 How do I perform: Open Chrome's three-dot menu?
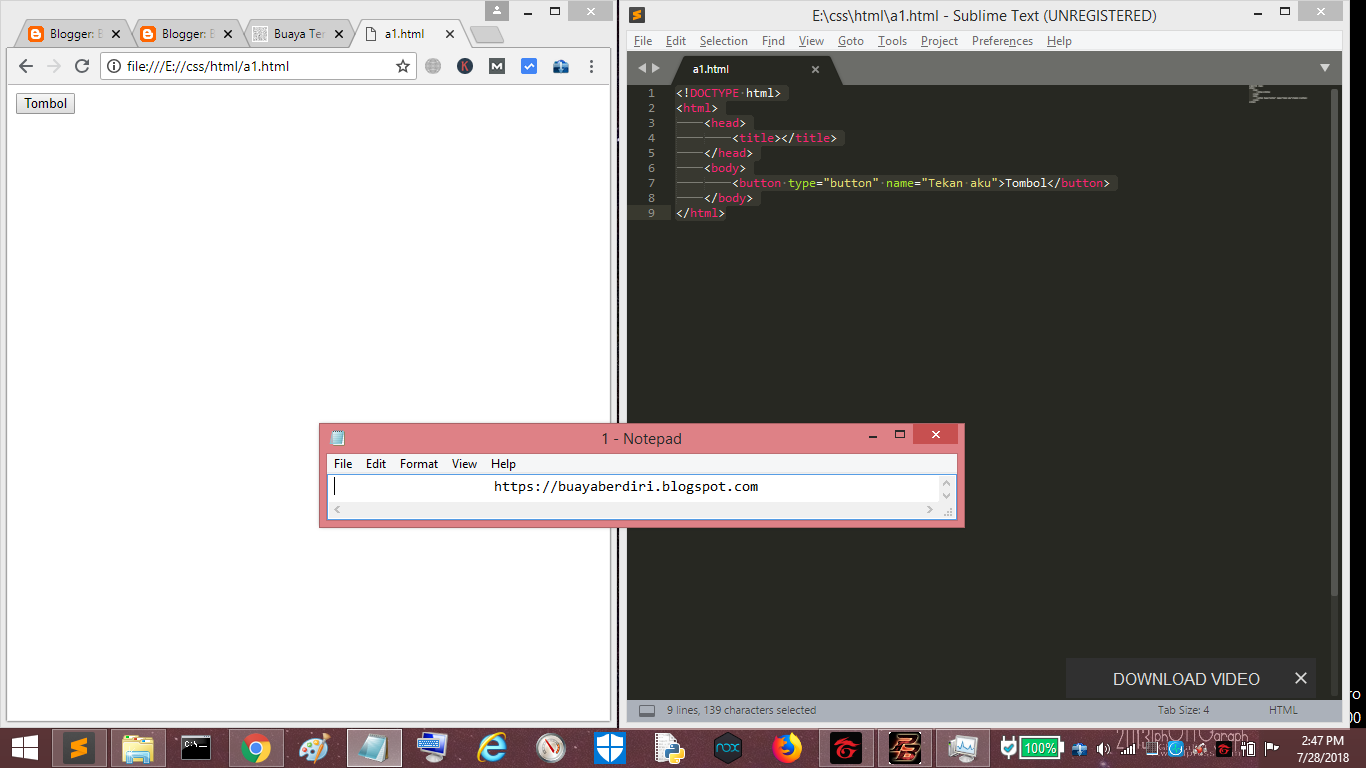point(592,66)
